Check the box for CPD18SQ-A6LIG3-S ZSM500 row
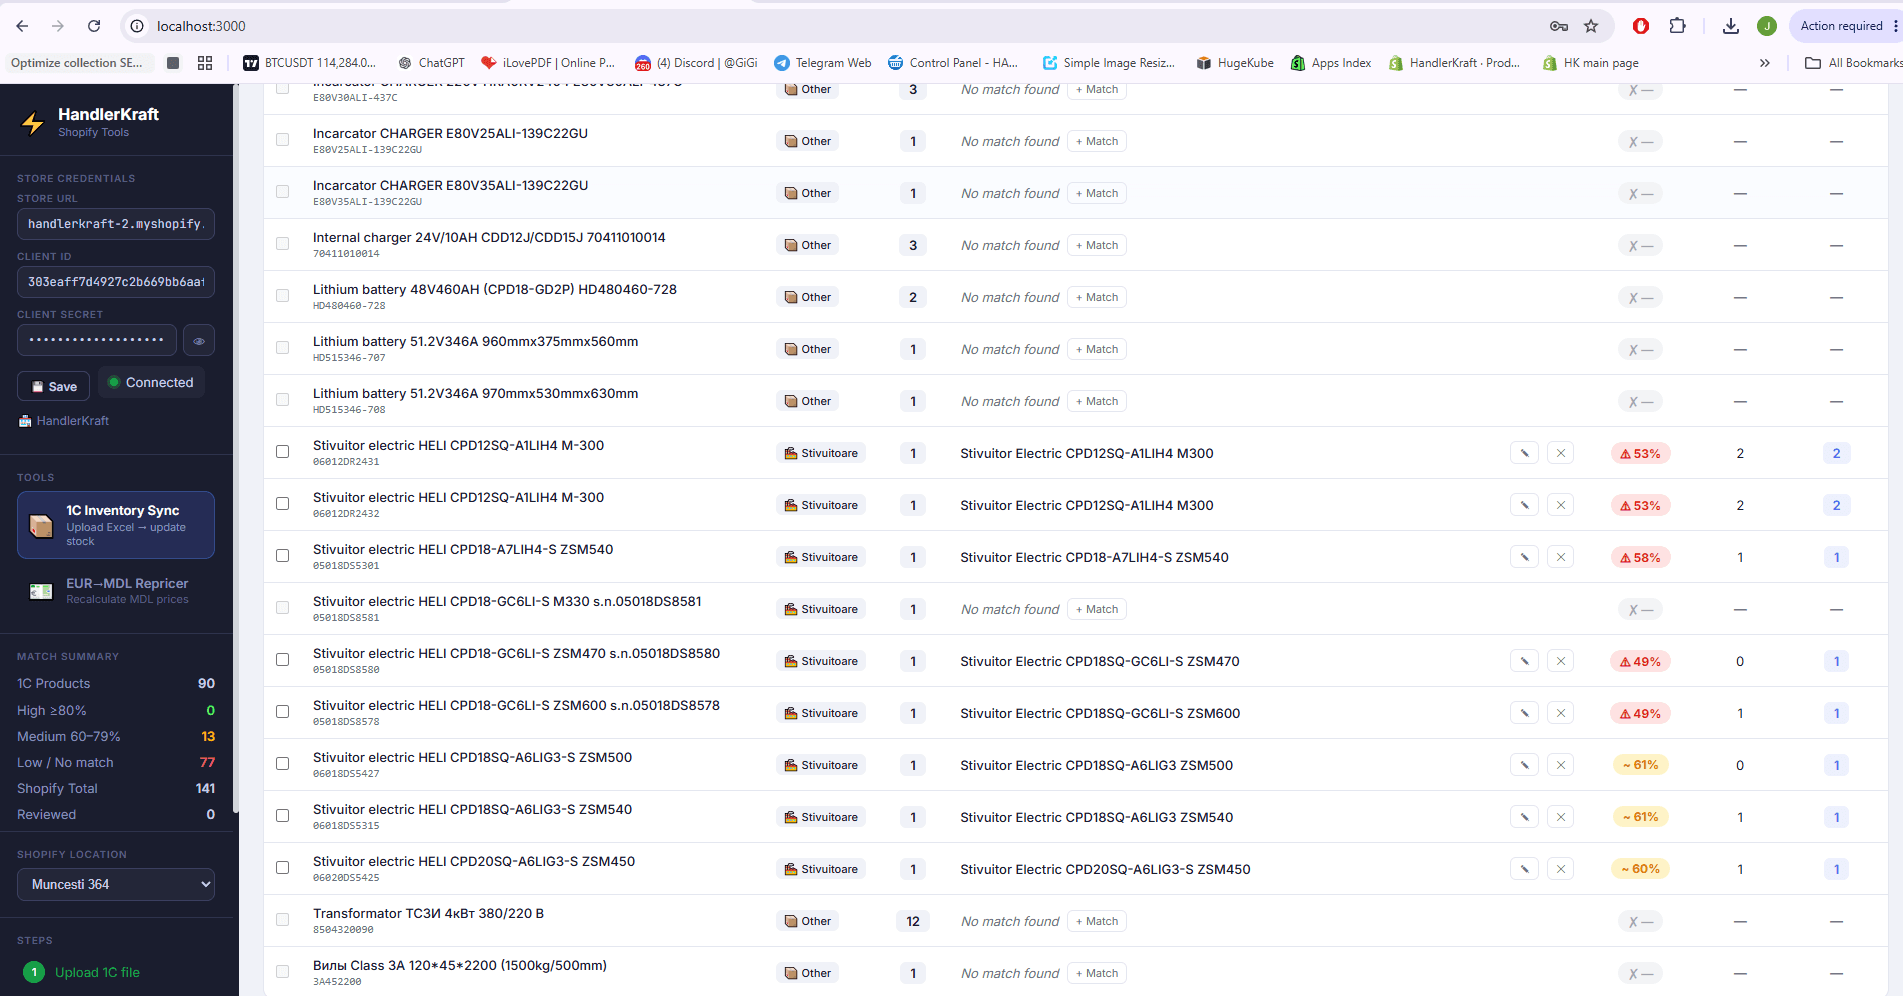The height and width of the screenshot is (996, 1903). 283,764
